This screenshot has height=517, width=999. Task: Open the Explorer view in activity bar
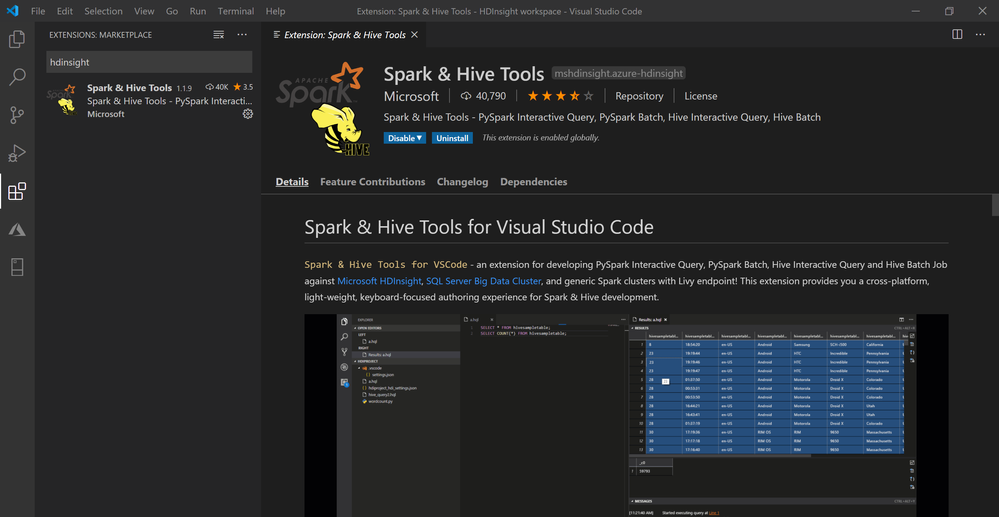(x=17, y=40)
